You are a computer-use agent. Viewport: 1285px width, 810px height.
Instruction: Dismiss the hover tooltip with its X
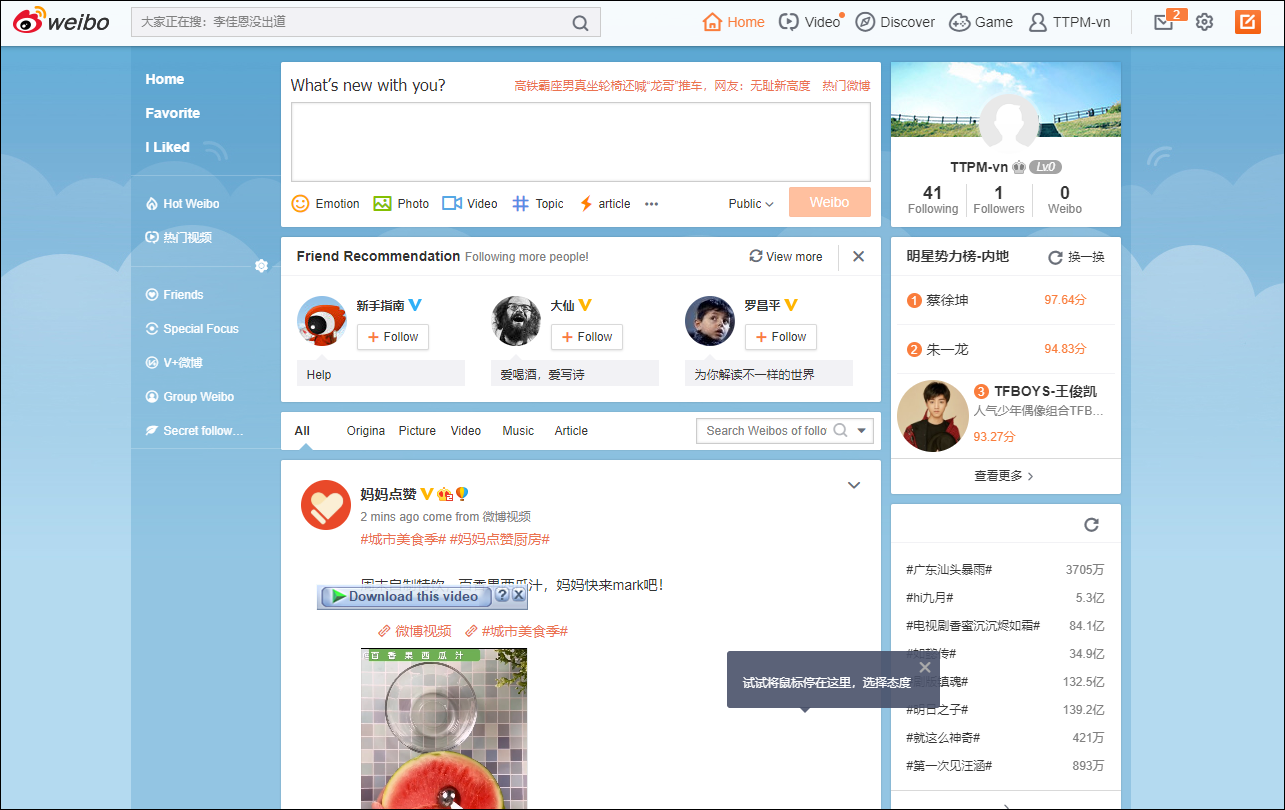pos(924,666)
